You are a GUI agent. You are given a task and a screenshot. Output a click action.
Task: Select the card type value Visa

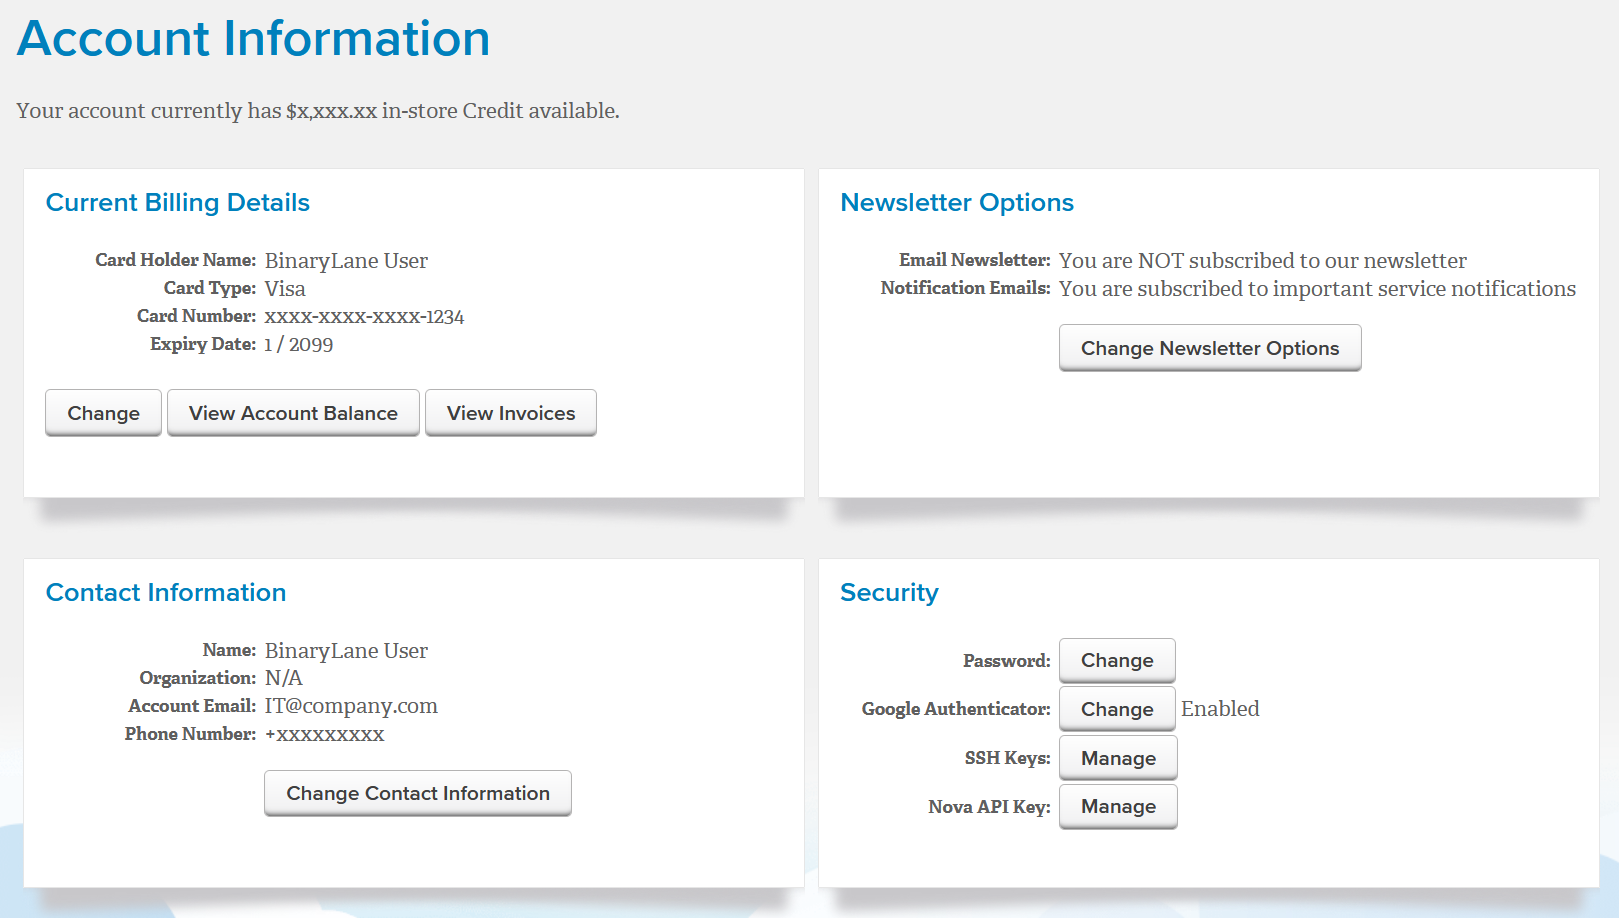pyautogui.click(x=285, y=289)
